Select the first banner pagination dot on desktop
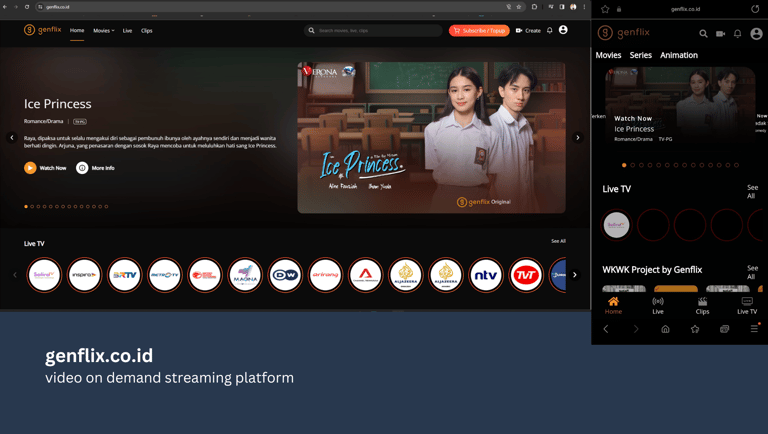This screenshot has width=768, height=434. tap(26, 207)
